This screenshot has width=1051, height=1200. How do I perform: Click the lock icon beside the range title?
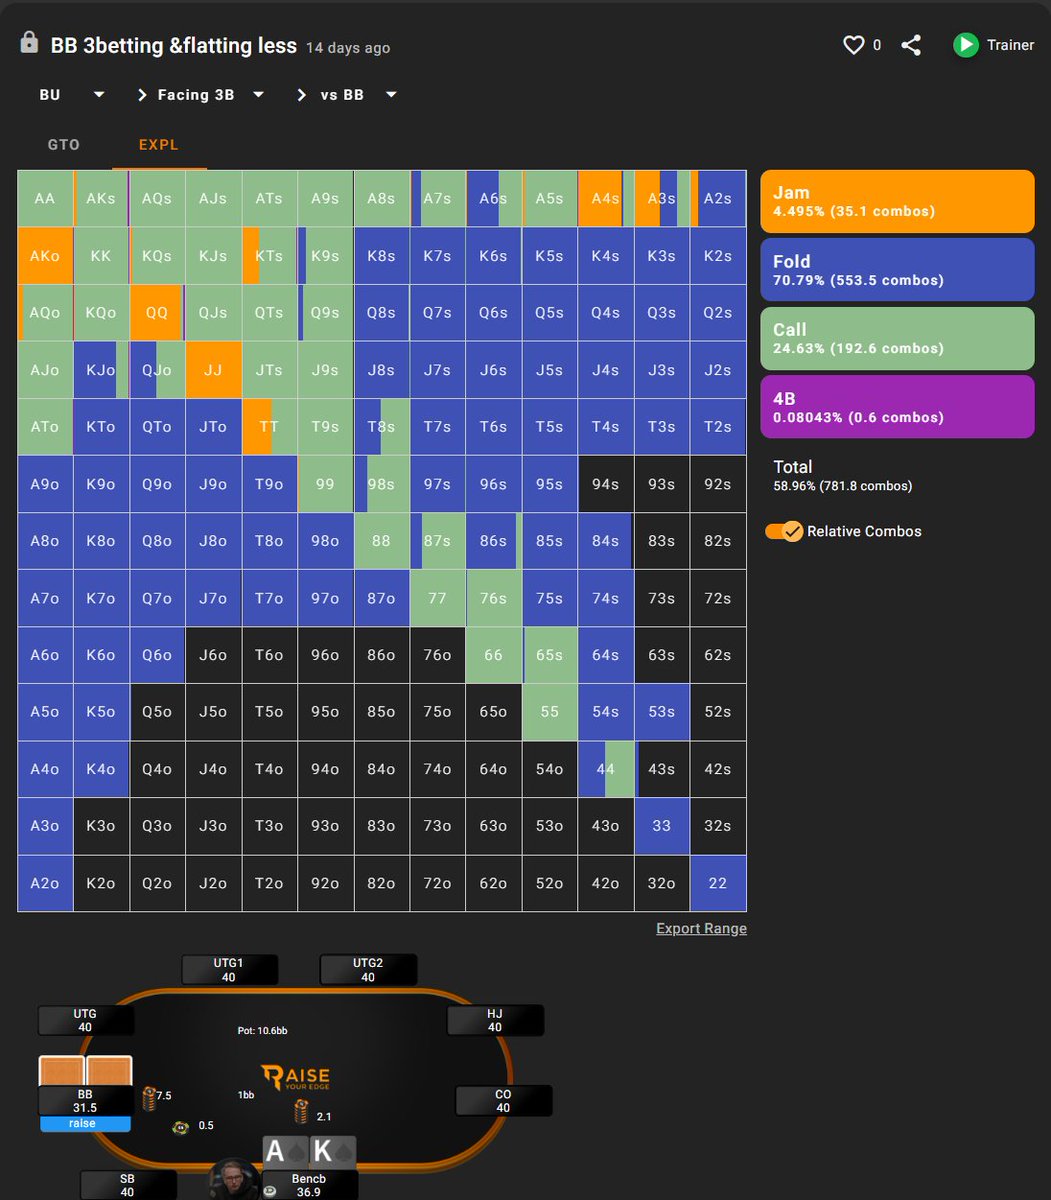[28, 44]
